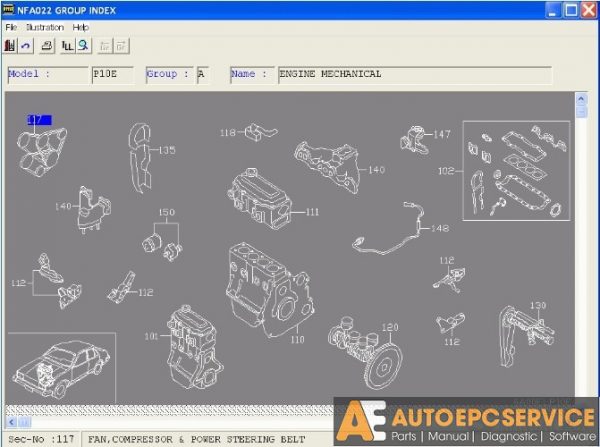
Task: Click FAN,COMPRESSOR & POWER STEERING BELT status text
Action: pos(197,439)
